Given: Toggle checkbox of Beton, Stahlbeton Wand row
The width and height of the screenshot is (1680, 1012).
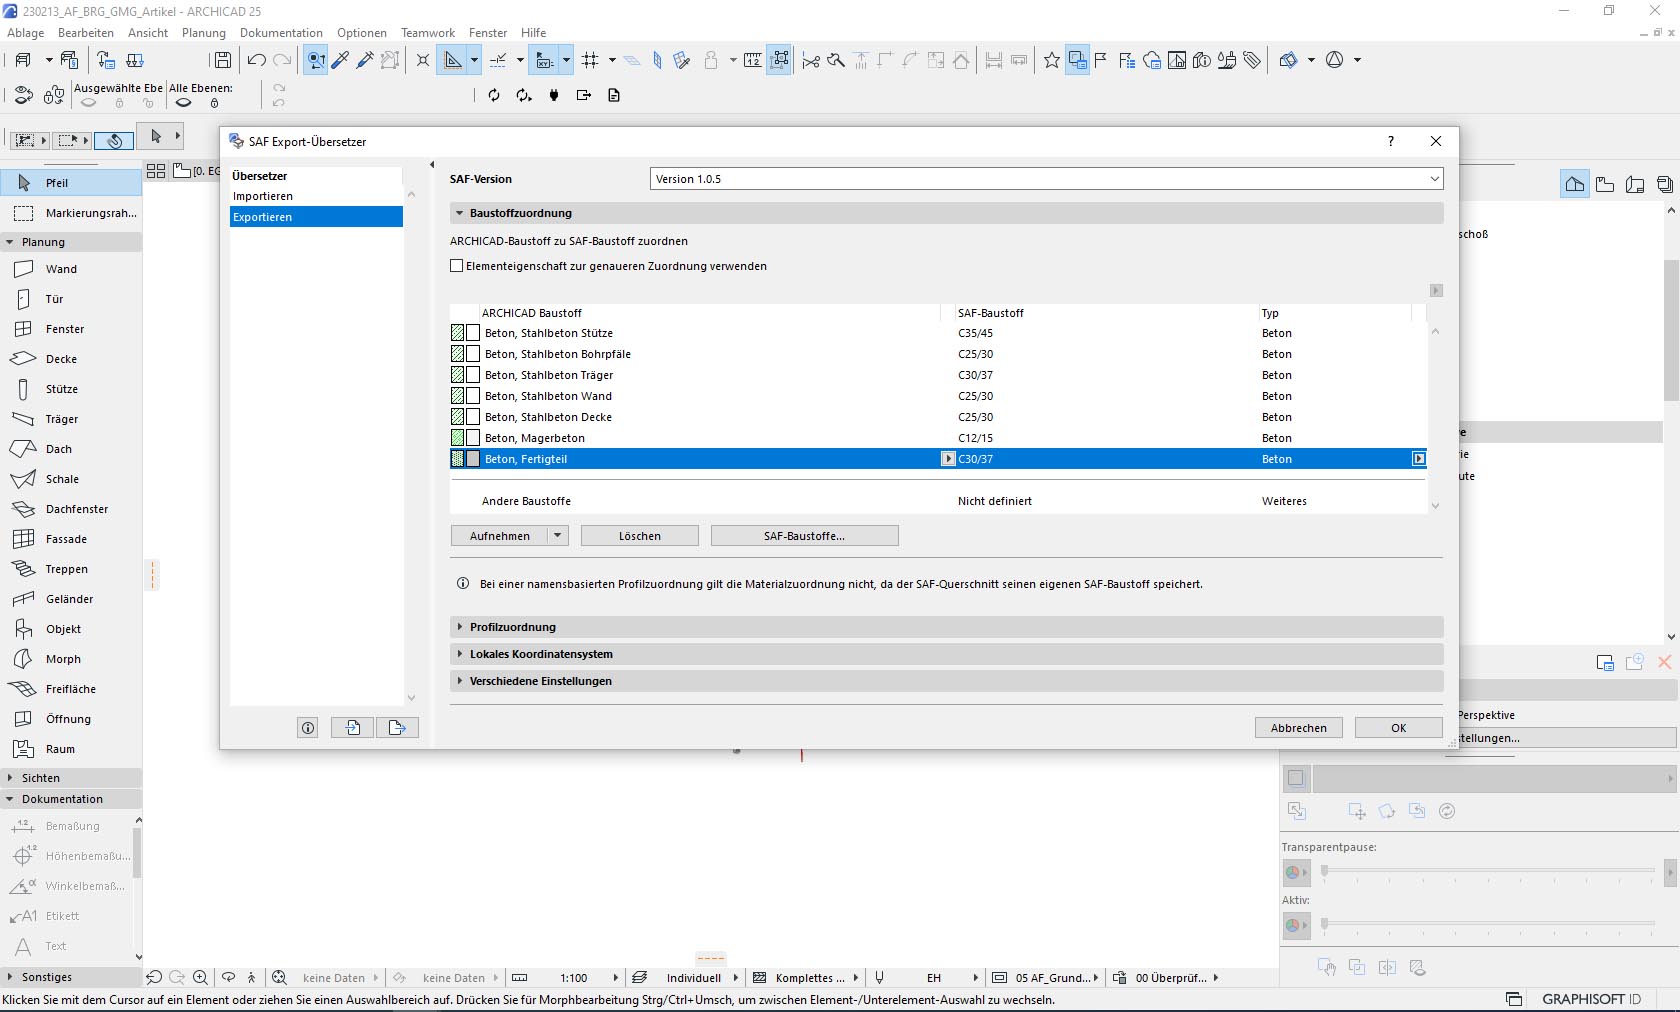Looking at the screenshot, I should coord(473,396).
